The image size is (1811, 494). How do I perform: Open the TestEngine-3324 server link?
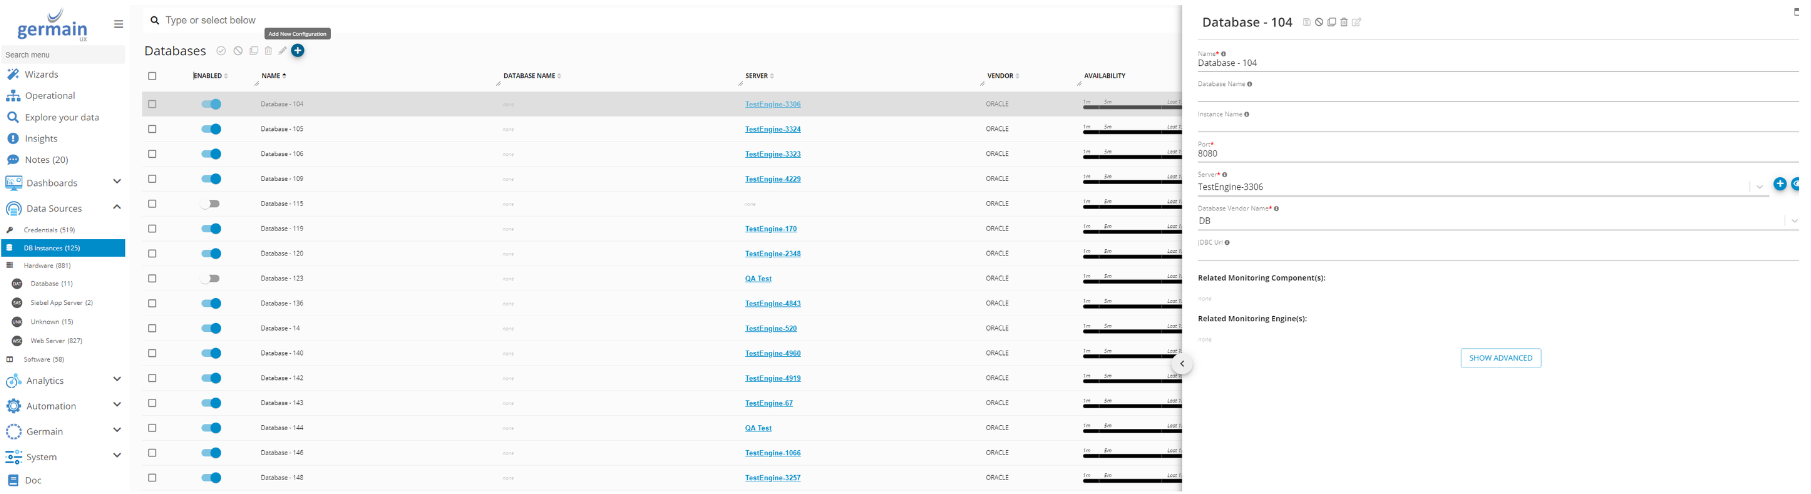pyautogui.click(x=772, y=129)
